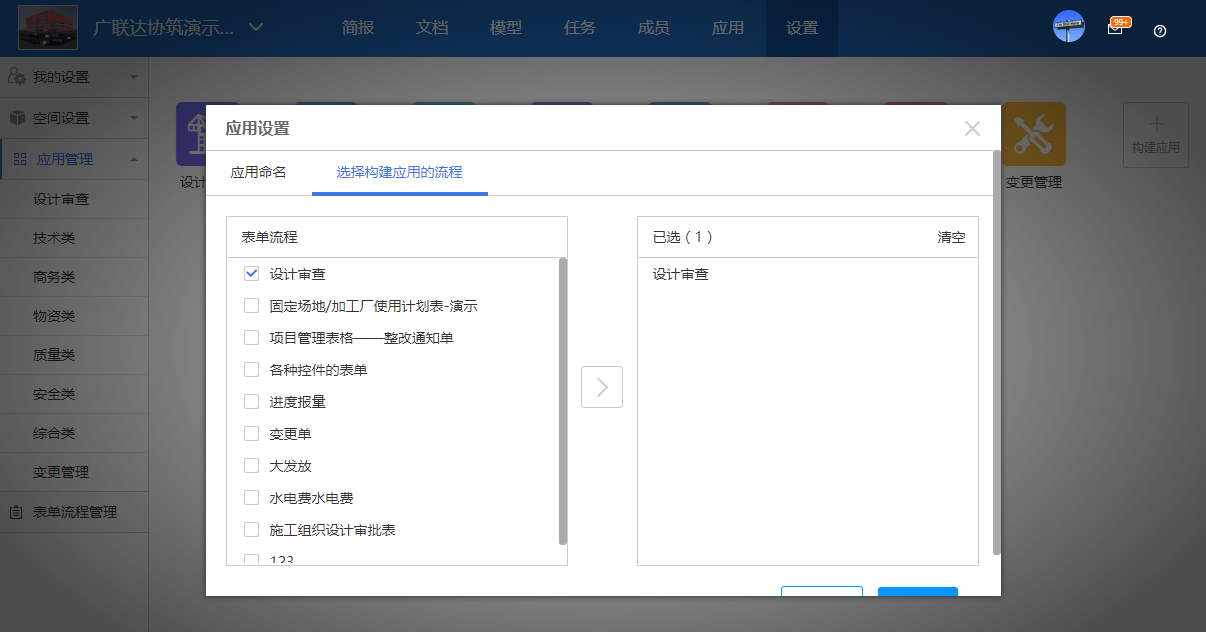The width and height of the screenshot is (1206, 632).
Task: Tick the 施工组织设计审批表 checkbox
Action: (x=252, y=530)
